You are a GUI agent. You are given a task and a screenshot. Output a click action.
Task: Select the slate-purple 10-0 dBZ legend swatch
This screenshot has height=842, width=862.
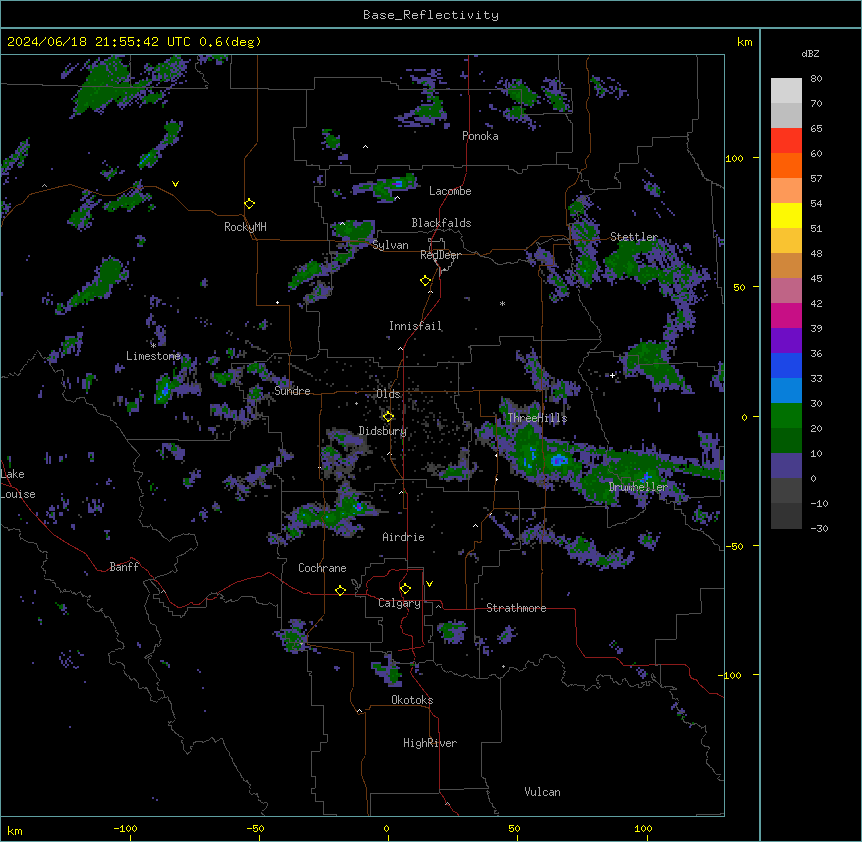(786, 466)
